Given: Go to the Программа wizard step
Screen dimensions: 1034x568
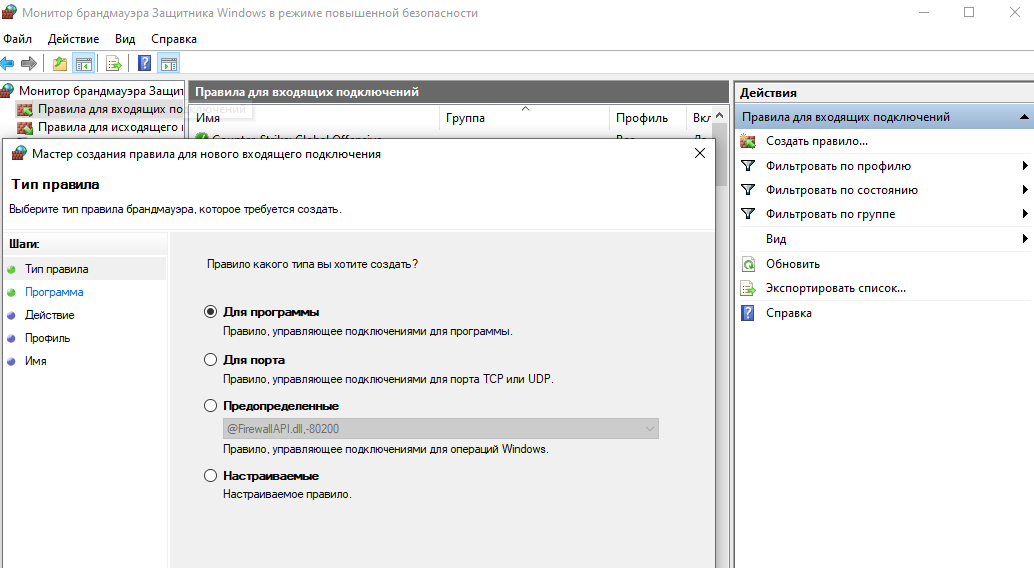Looking at the screenshot, I should pos(54,292).
